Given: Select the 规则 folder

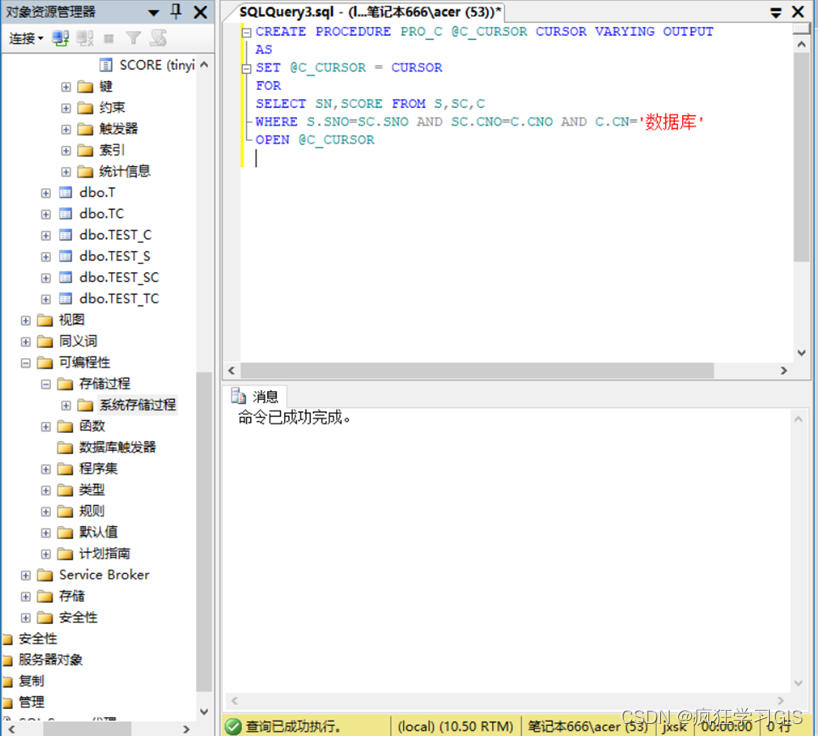Looking at the screenshot, I should pyautogui.click(x=92, y=511).
